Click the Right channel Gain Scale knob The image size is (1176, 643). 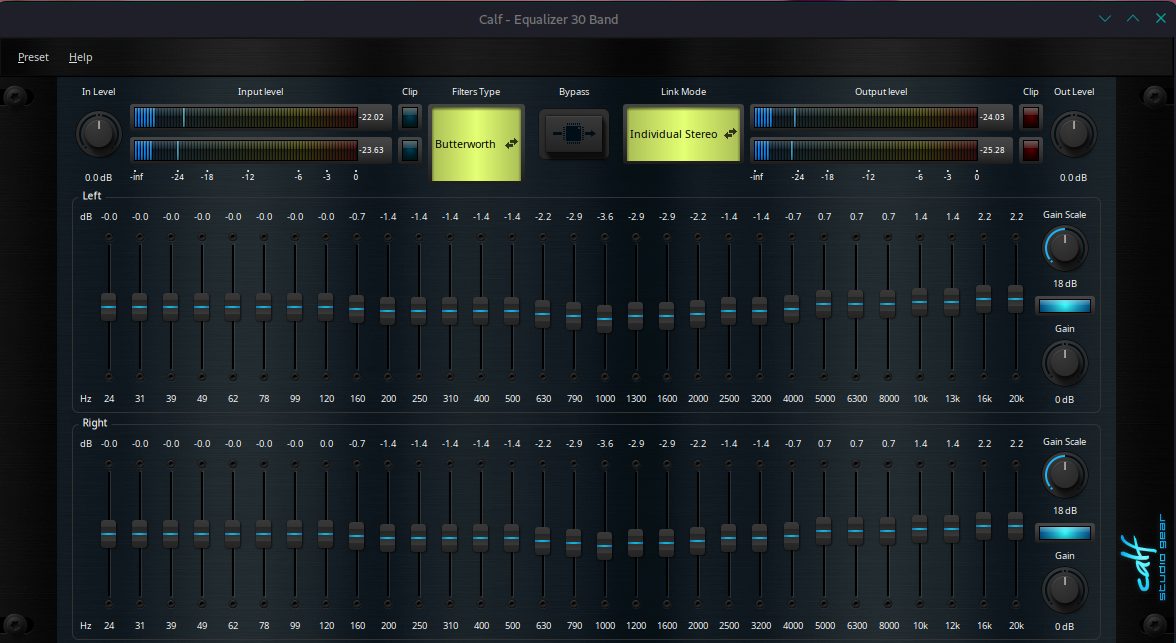[x=1065, y=475]
